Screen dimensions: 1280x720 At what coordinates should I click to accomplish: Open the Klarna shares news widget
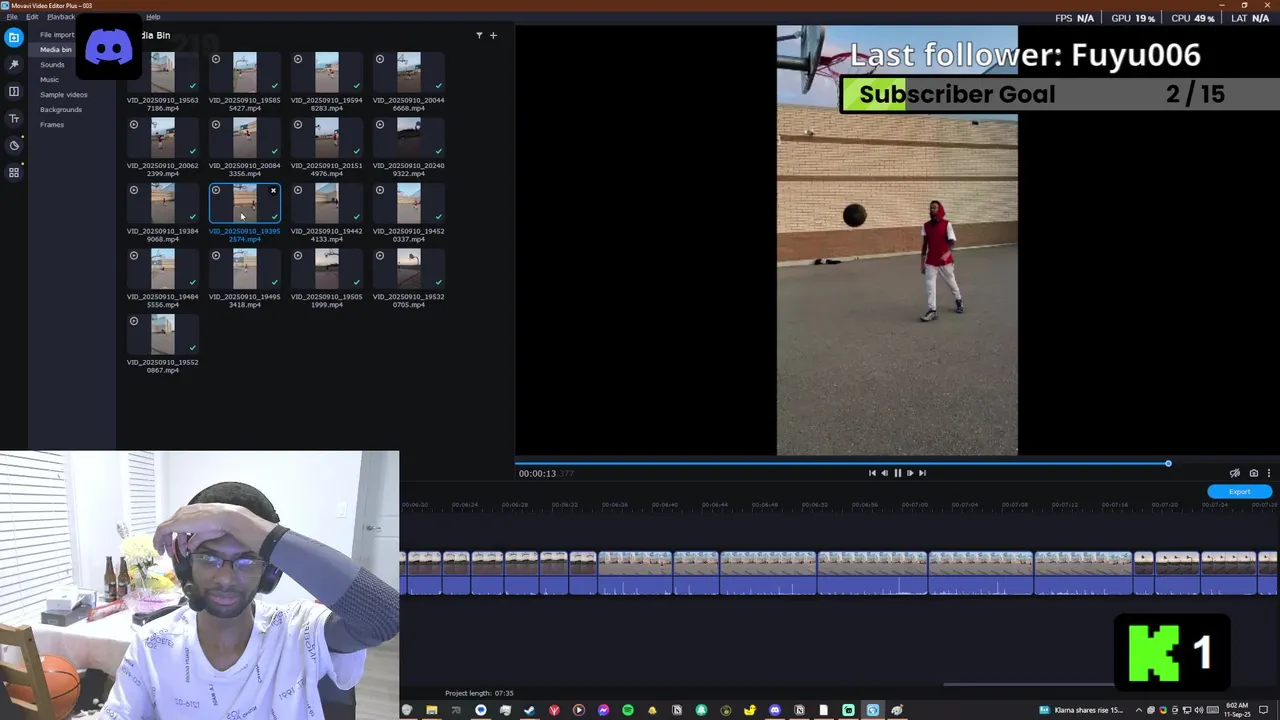click(x=1083, y=710)
